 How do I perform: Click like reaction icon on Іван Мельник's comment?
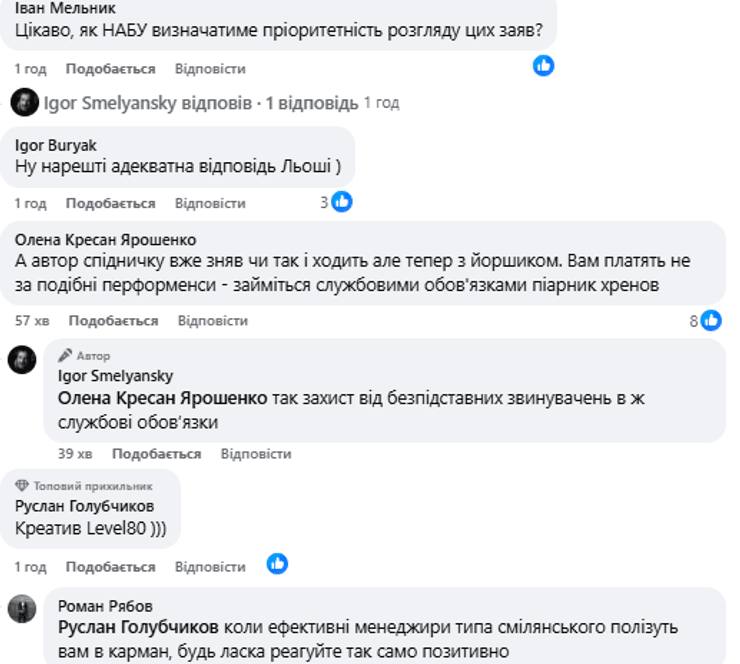[543, 66]
